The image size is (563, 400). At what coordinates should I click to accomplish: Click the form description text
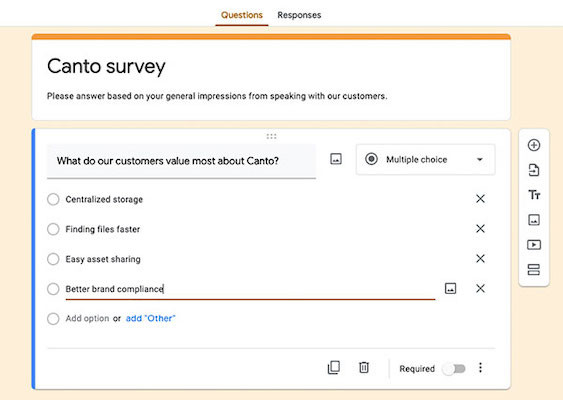click(217, 96)
